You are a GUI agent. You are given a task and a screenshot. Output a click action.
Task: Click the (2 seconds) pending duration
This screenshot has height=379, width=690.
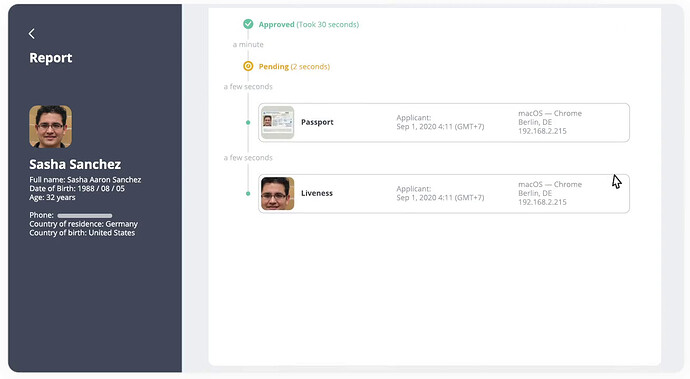click(310, 66)
